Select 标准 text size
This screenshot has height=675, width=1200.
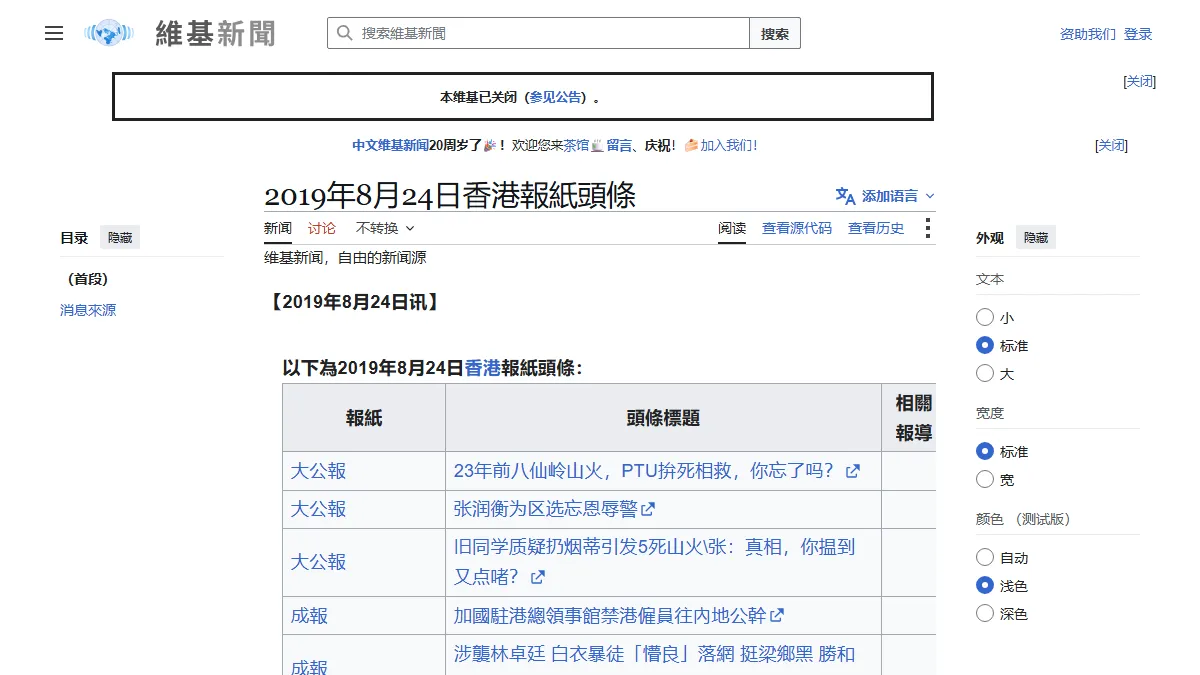click(x=985, y=345)
